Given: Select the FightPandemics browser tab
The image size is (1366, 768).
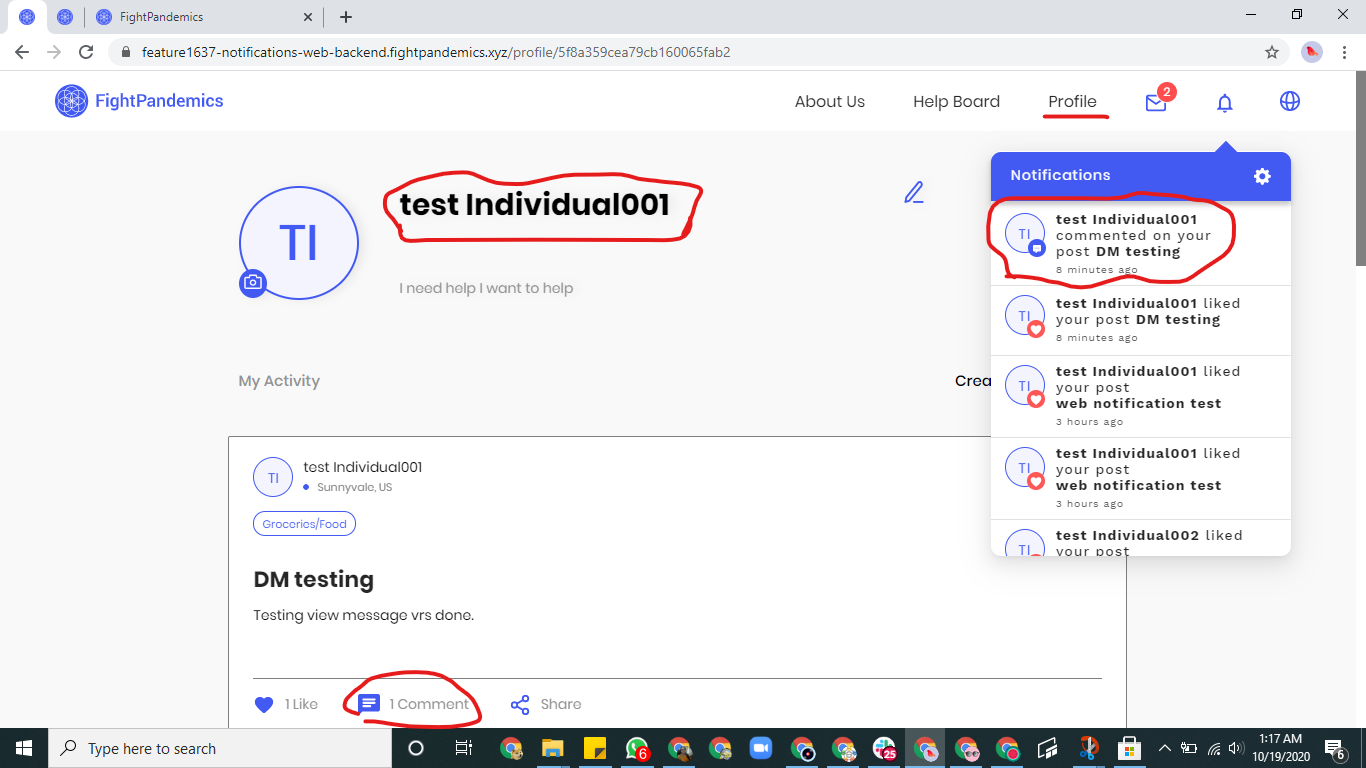Looking at the screenshot, I should pyautogui.click(x=204, y=17).
